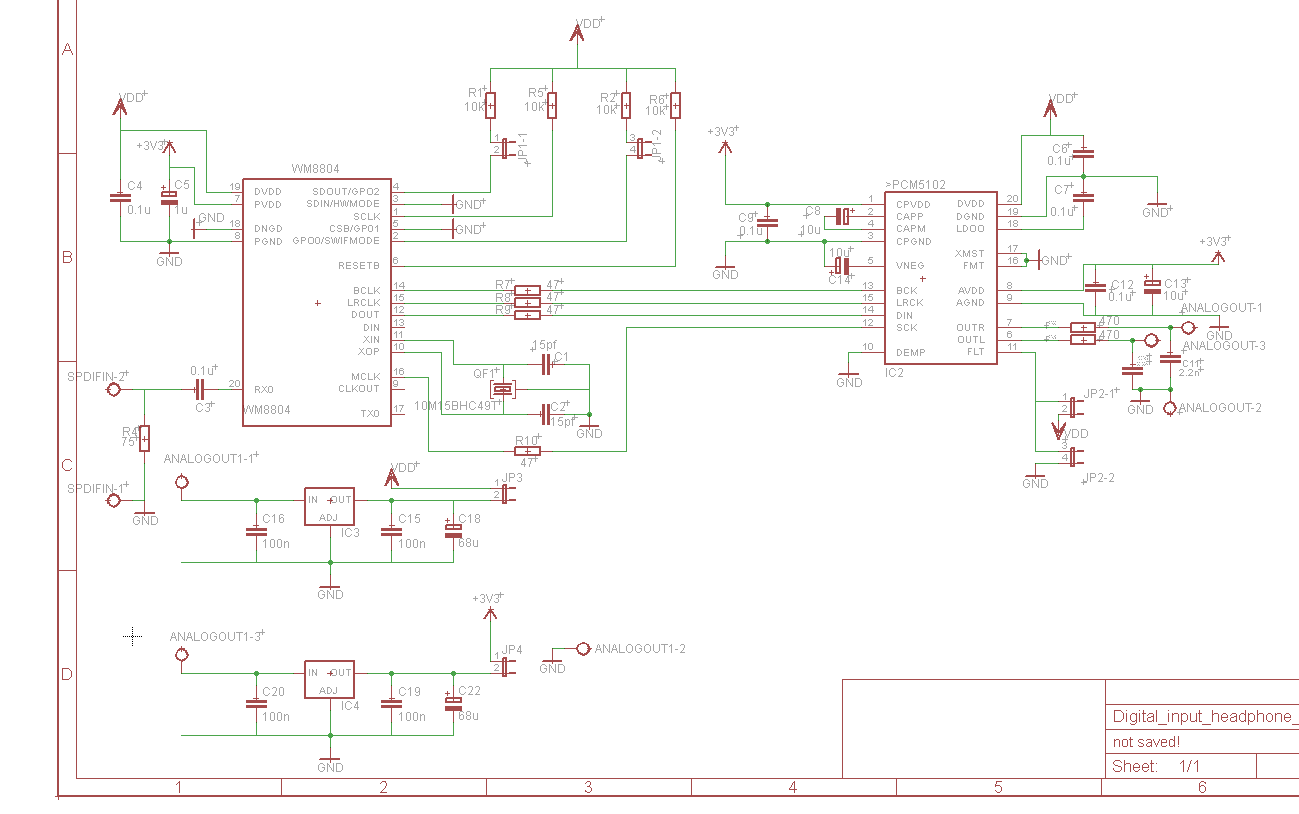Click the >PCM5102 part name

pyautogui.click(x=915, y=185)
